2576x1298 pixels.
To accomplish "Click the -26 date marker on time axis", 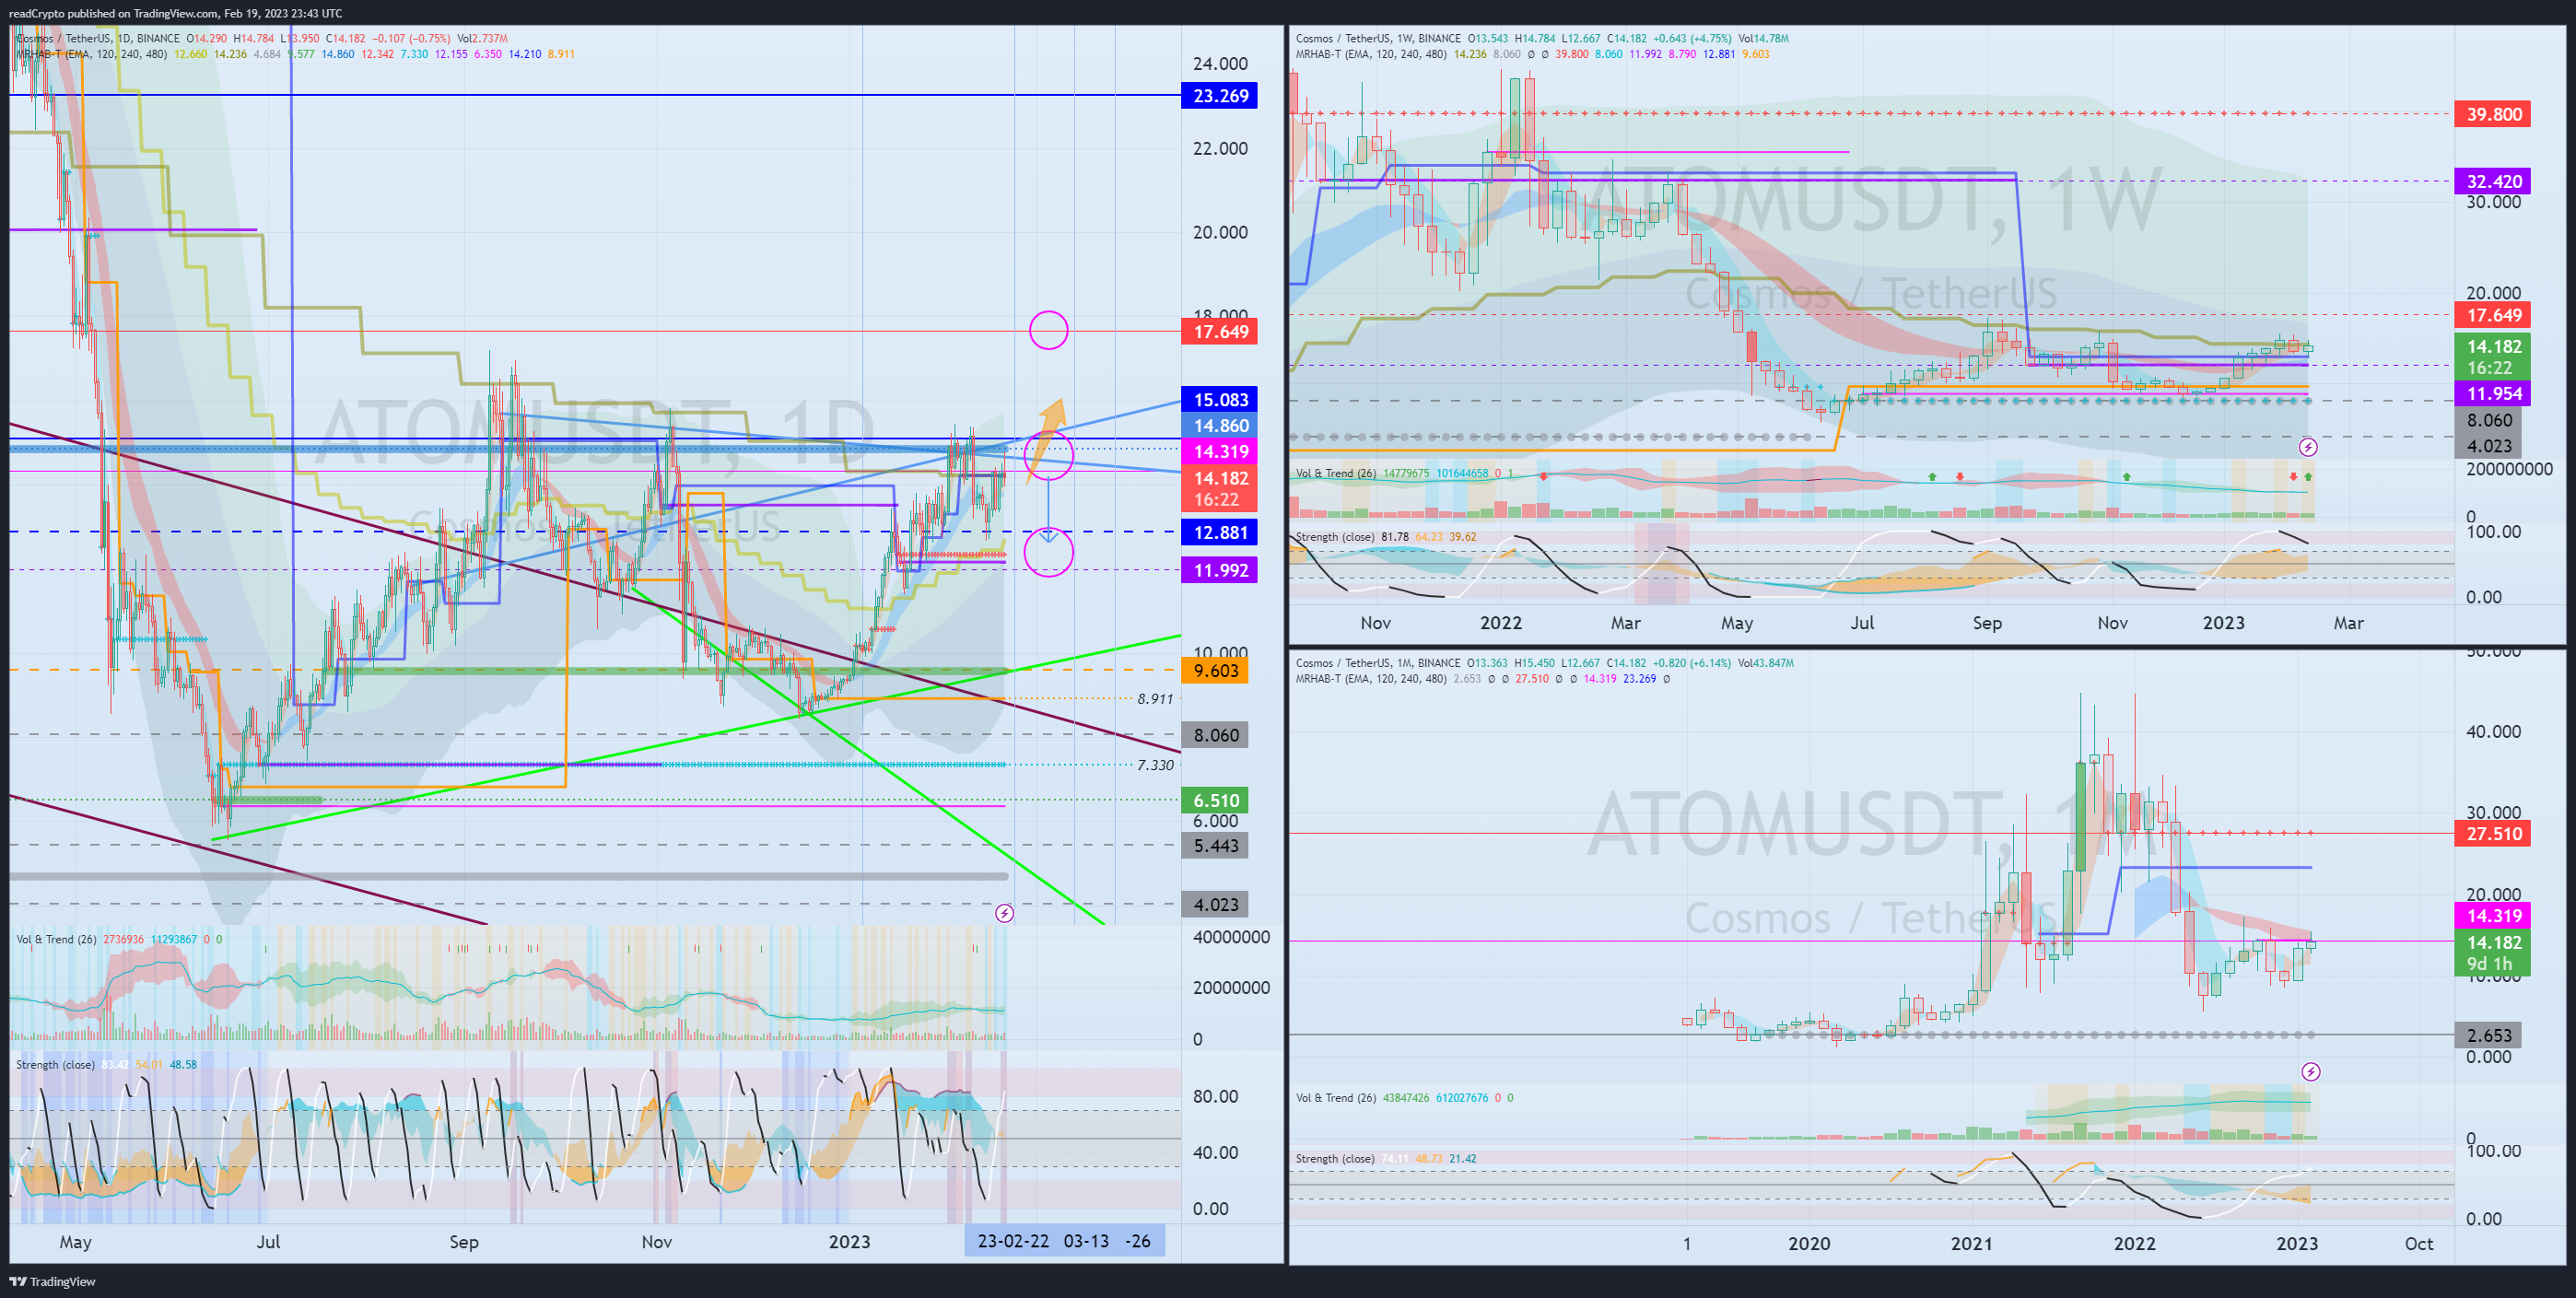I will click(x=1138, y=1241).
